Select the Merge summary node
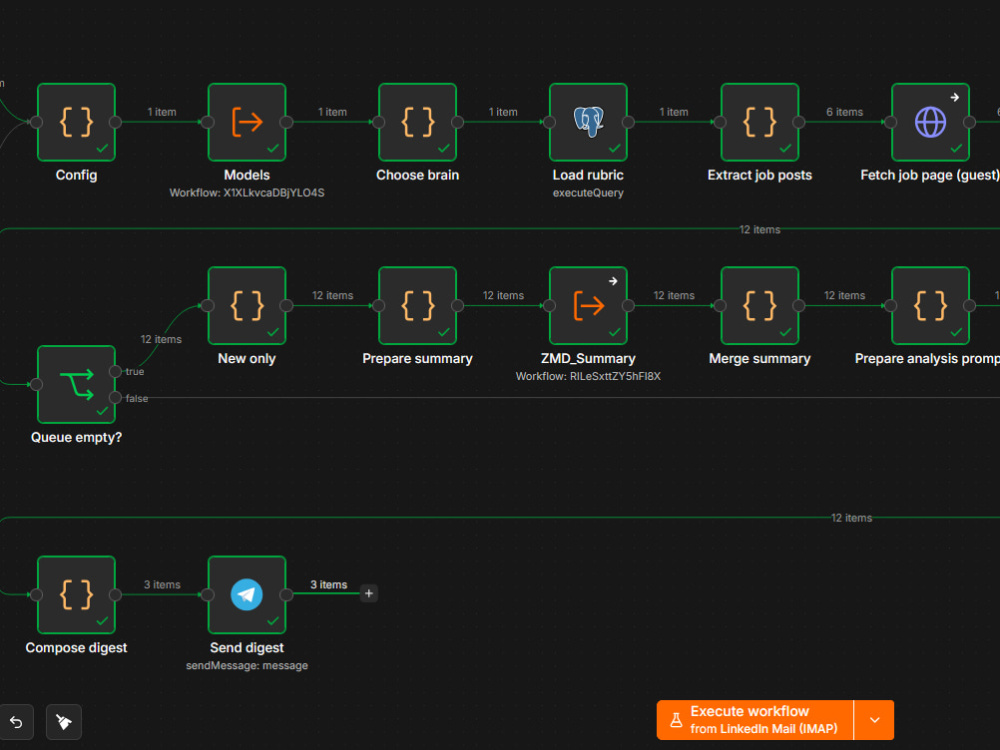Image resolution: width=1000 pixels, height=750 pixels. [x=760, y=305]
